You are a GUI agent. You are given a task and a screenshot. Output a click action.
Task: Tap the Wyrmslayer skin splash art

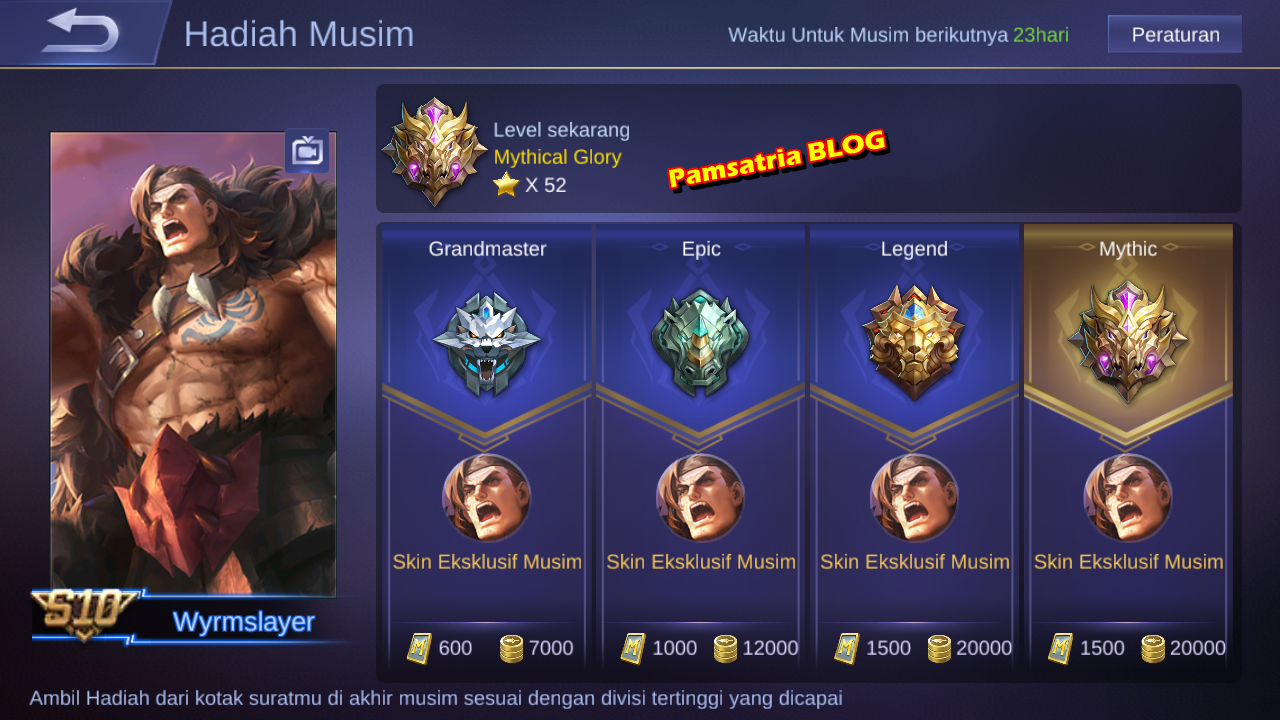[193, 364]
